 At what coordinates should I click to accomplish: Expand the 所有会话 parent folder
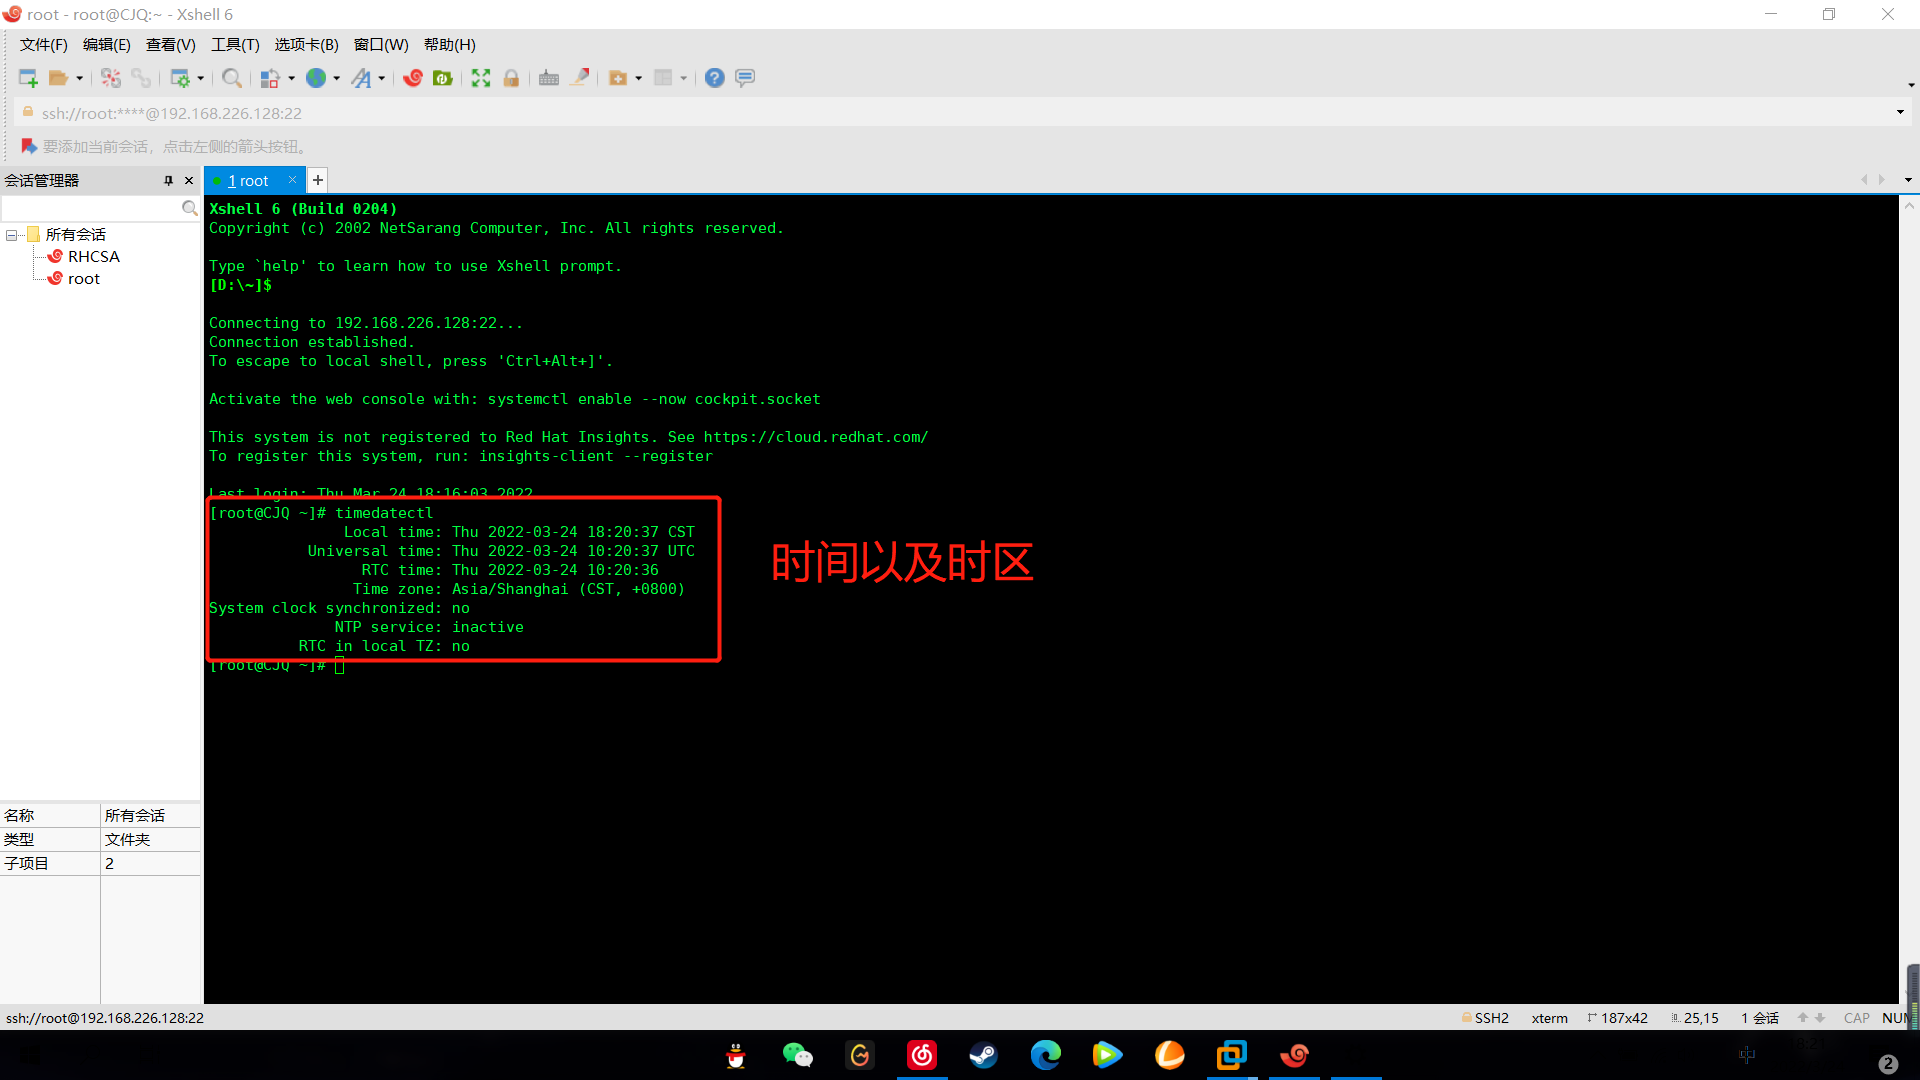[12, 233]
